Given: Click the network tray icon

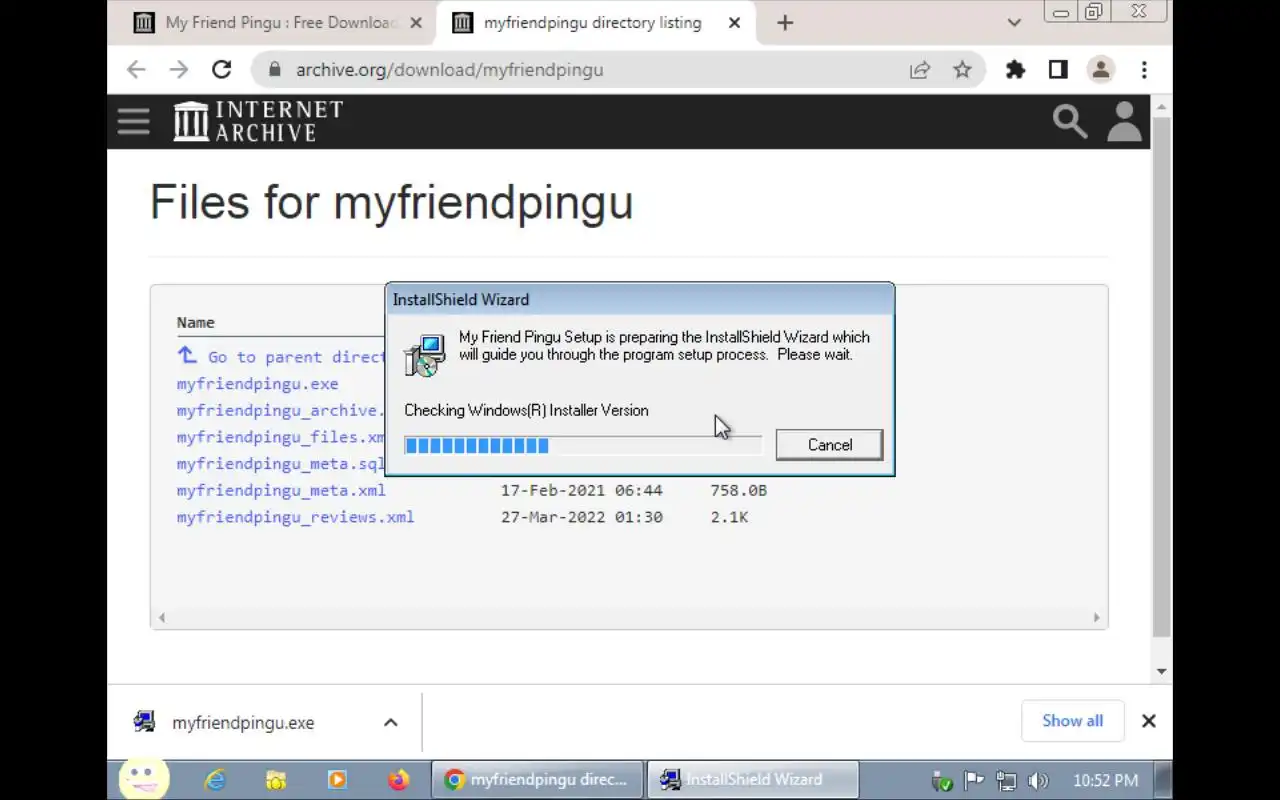Looking at the screenshot, I should tap(1006, 781).
